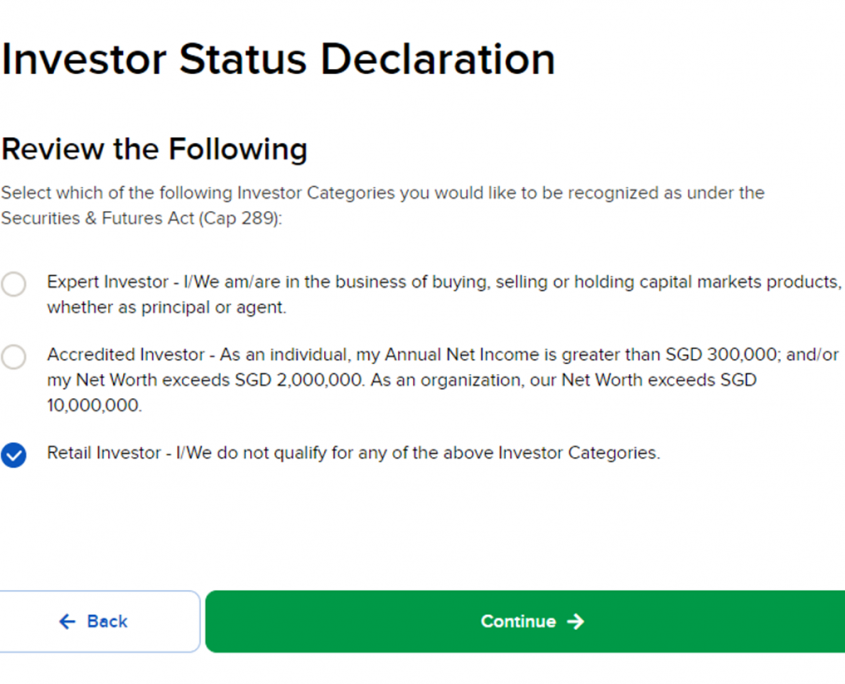
Task: Click the 10,000,000 organization net worth line
Action: tap(94, 406)
